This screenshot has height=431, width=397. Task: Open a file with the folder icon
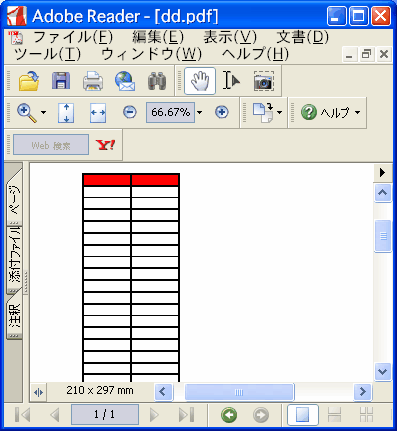tap(29, 81)
